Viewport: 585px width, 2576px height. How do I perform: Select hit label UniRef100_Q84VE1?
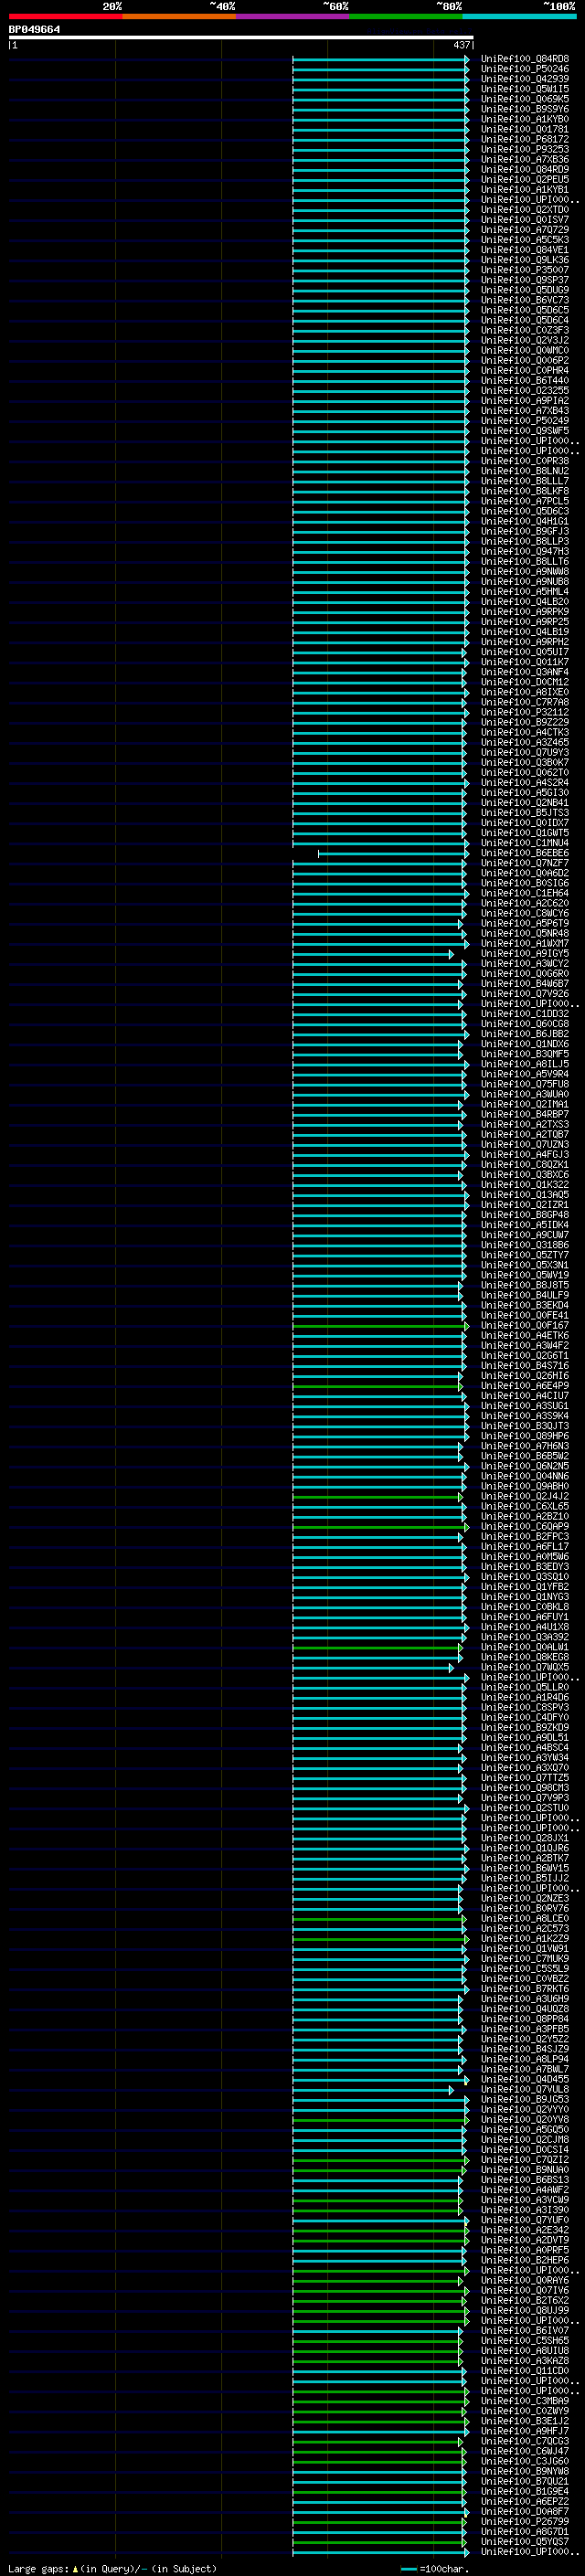pyautogui.click(x=525, y=250)
